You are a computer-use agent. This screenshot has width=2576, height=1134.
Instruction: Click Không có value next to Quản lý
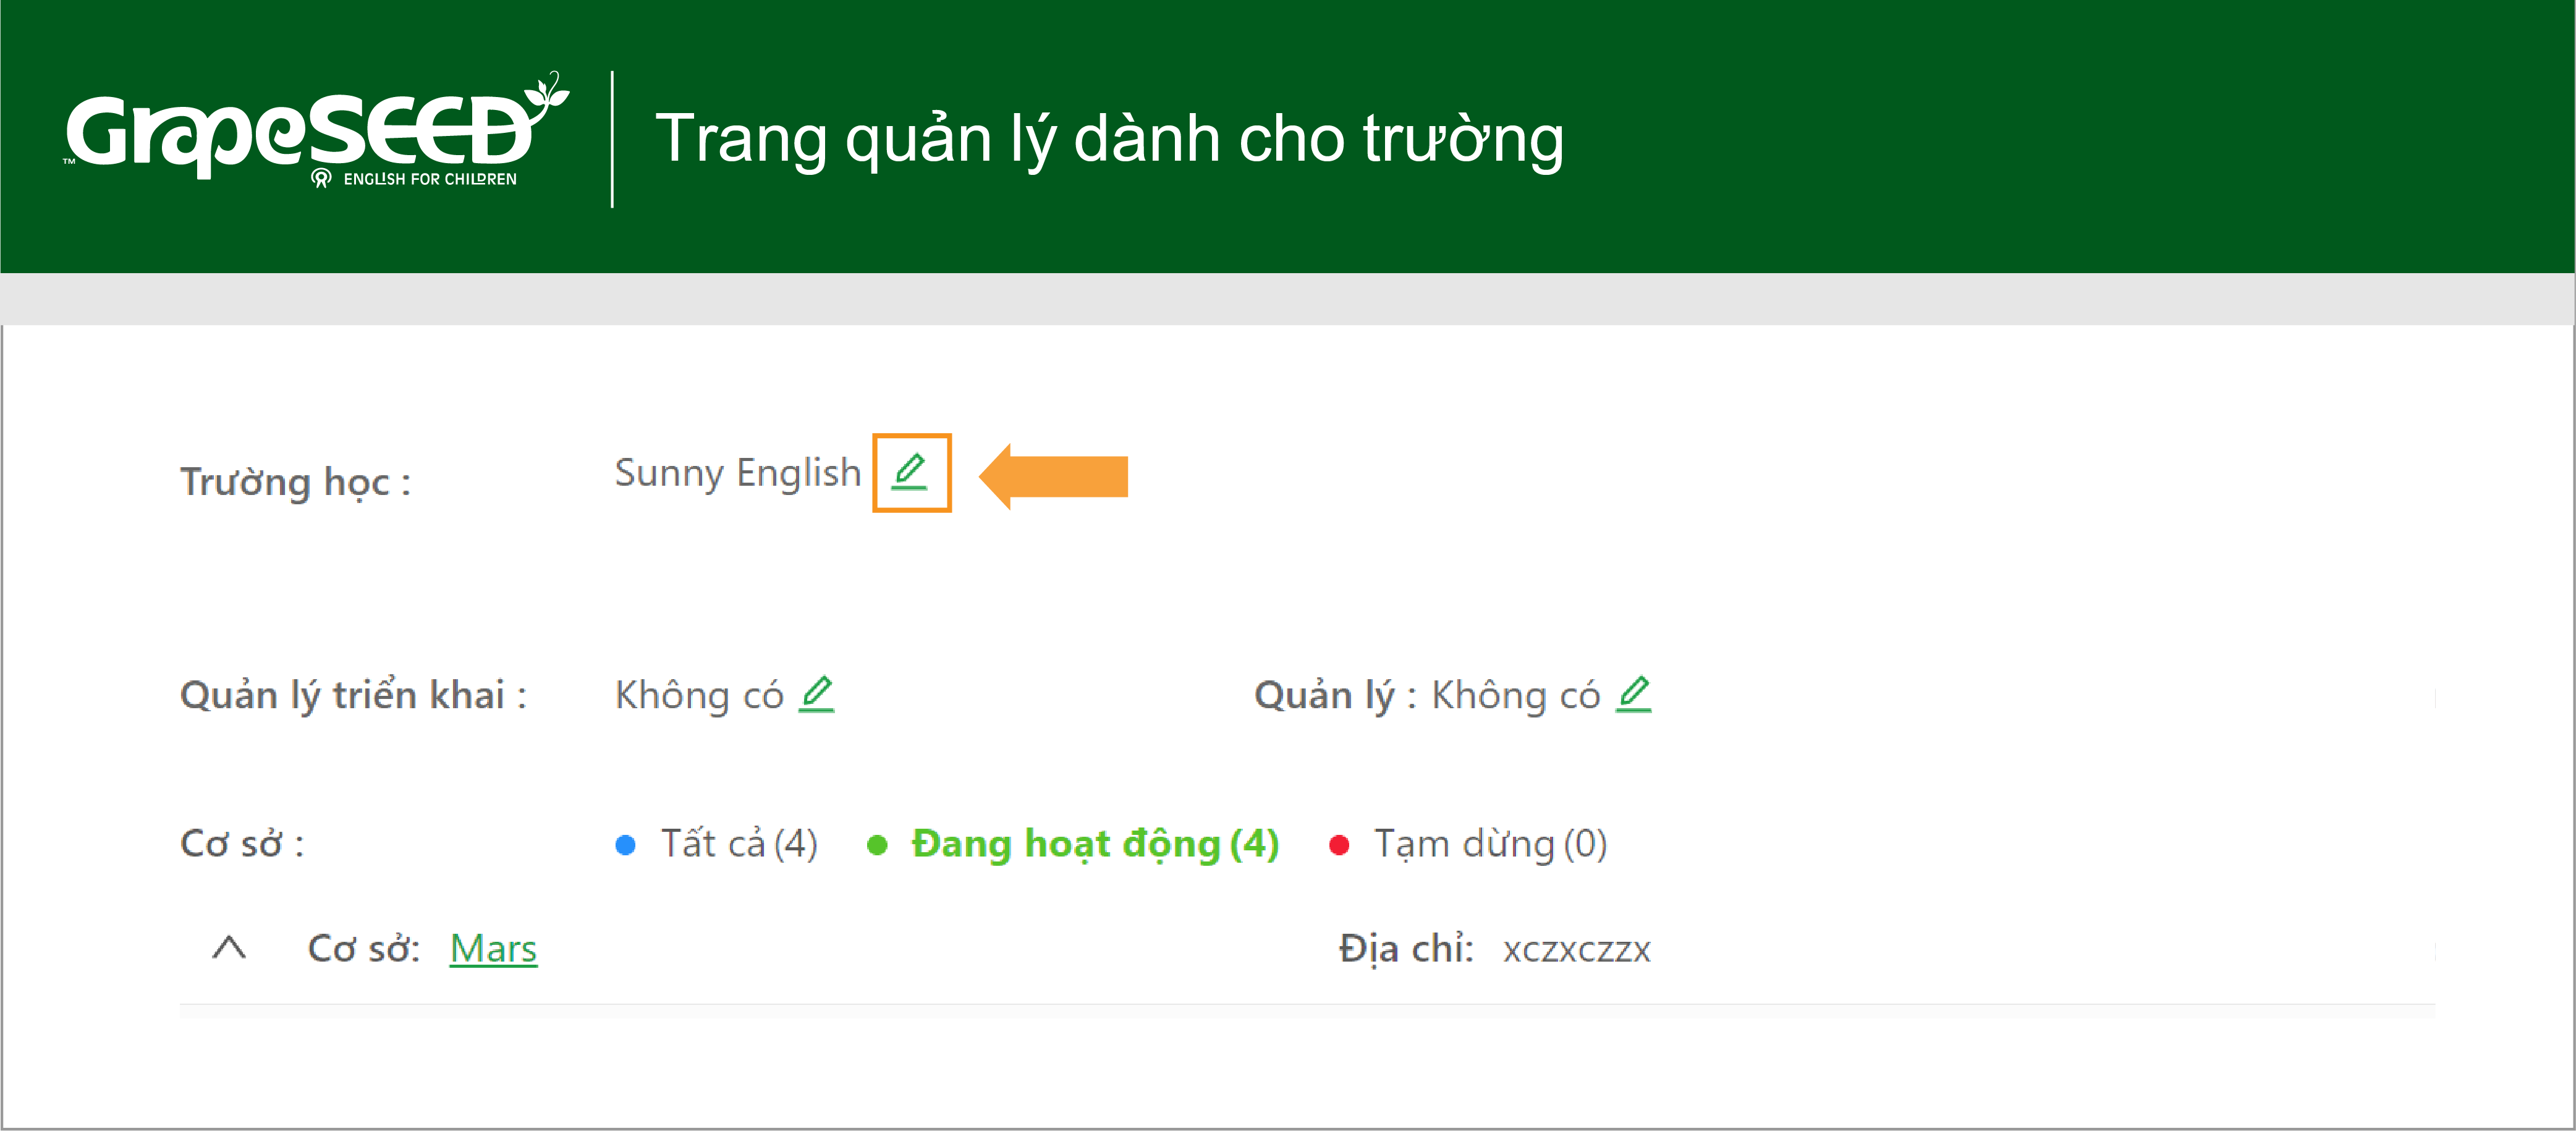point(1516,695)
